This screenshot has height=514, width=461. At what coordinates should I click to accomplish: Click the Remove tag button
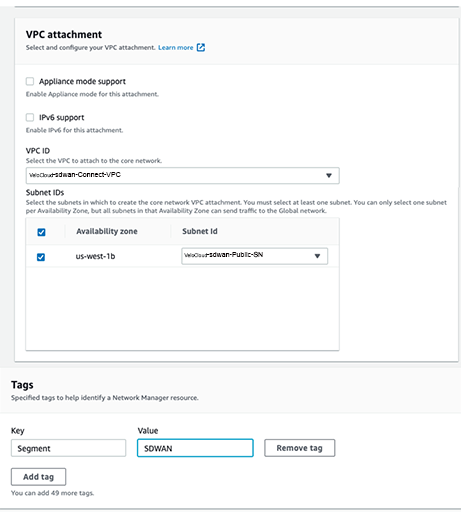click(x=300, y=448)
